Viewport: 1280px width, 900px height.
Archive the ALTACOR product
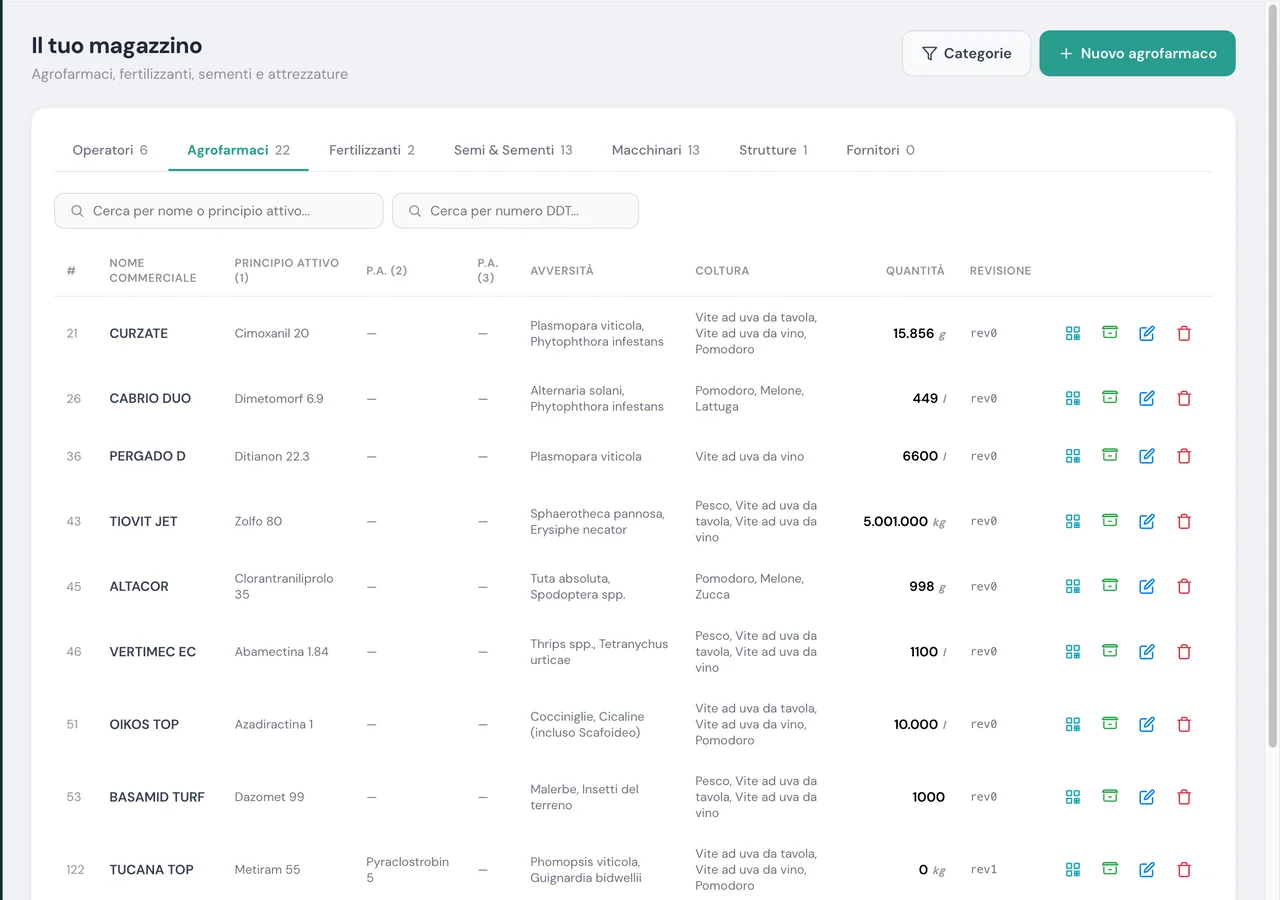tap(1110, 586)
